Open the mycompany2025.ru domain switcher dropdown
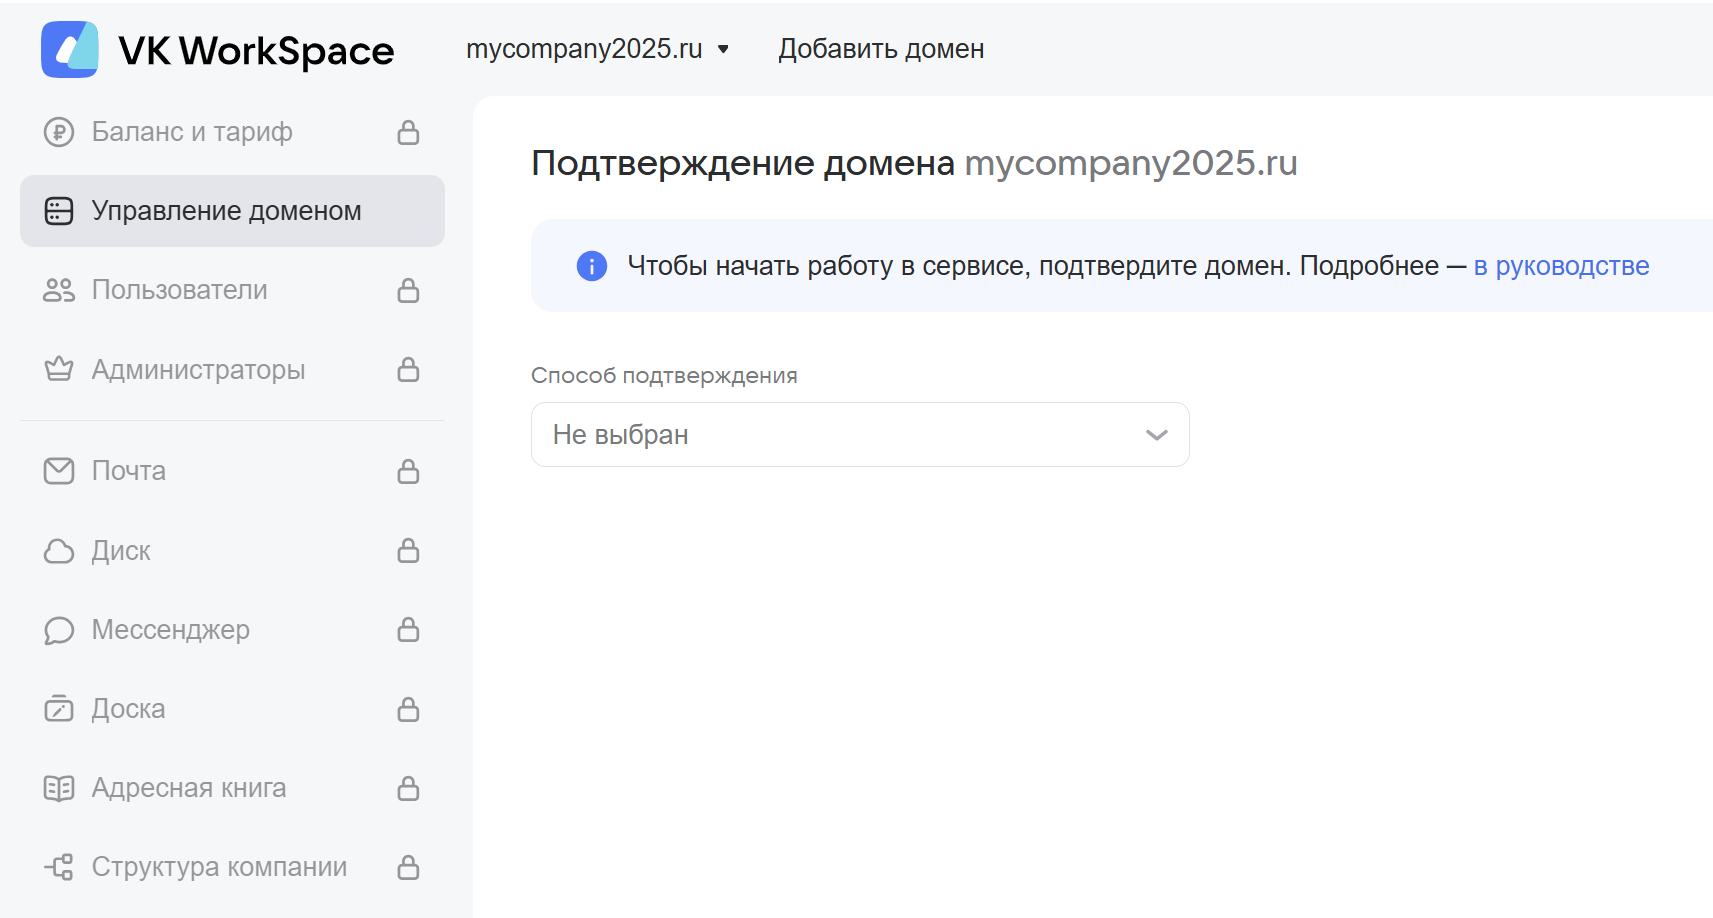Image resolution: width=1713 pixels, height=918 pixels. pyautogui.click(x=597, y=49)
